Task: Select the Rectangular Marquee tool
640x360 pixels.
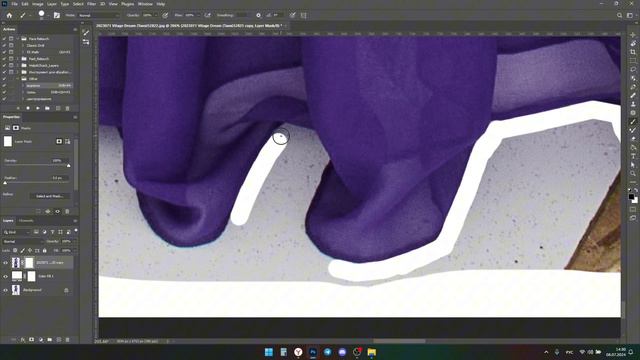Action: pyautogui.click(x=633, y=61)
